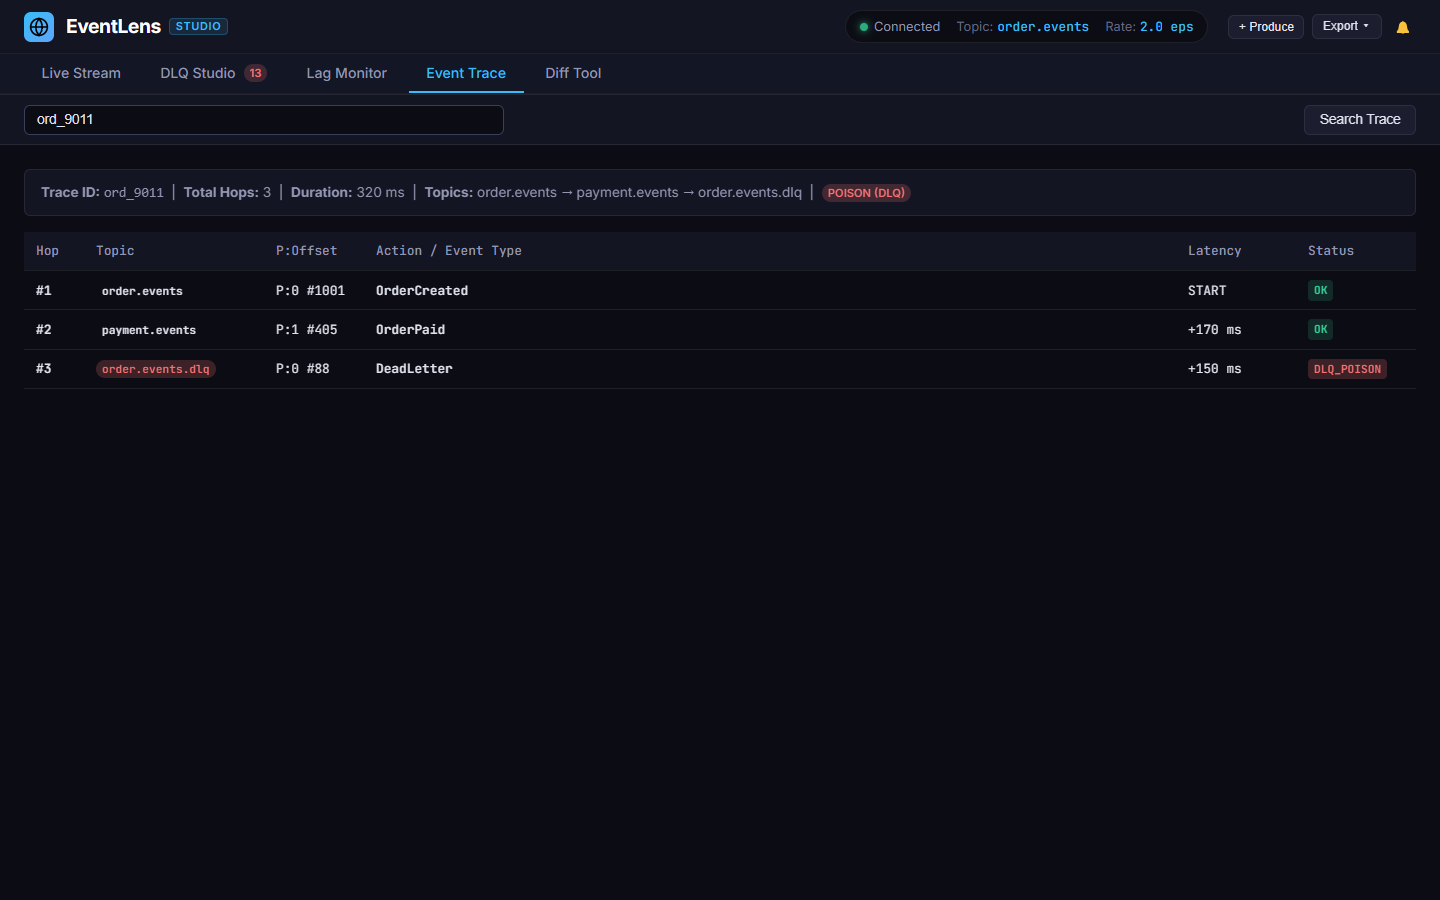Click the OK status of the OrderCreated row

1320,290
